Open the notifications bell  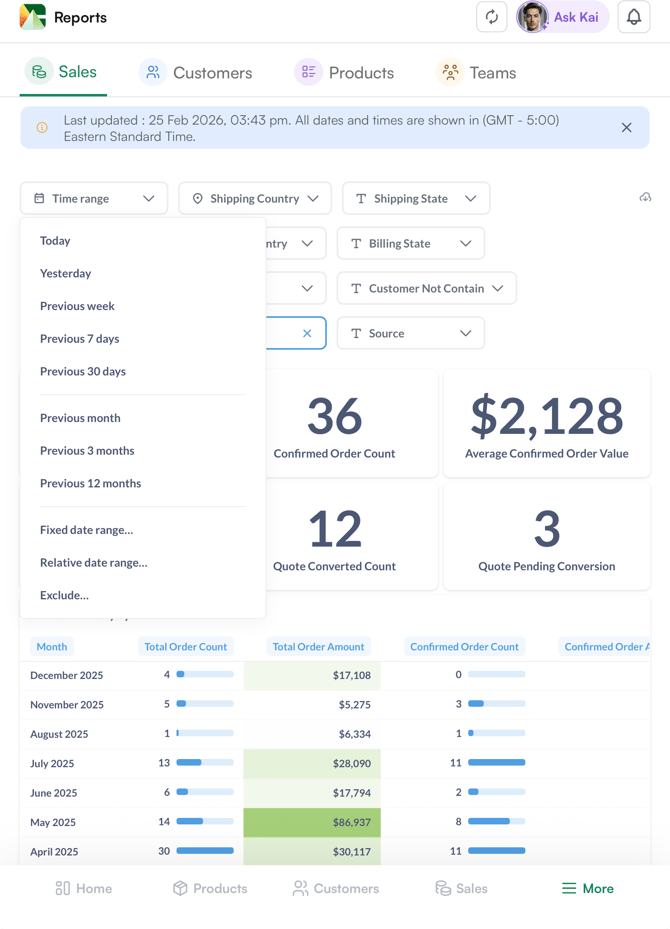634,18
